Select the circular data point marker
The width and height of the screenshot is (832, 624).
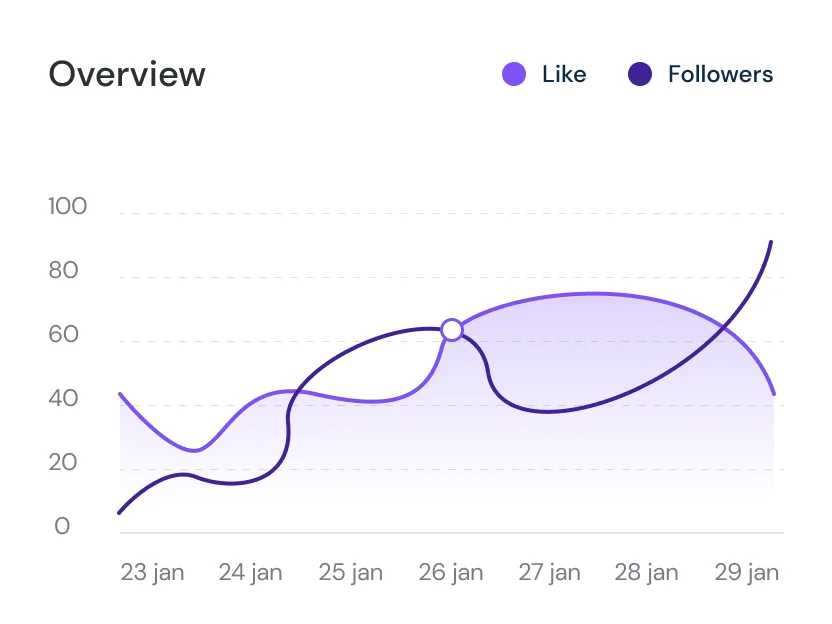(452, 329)
